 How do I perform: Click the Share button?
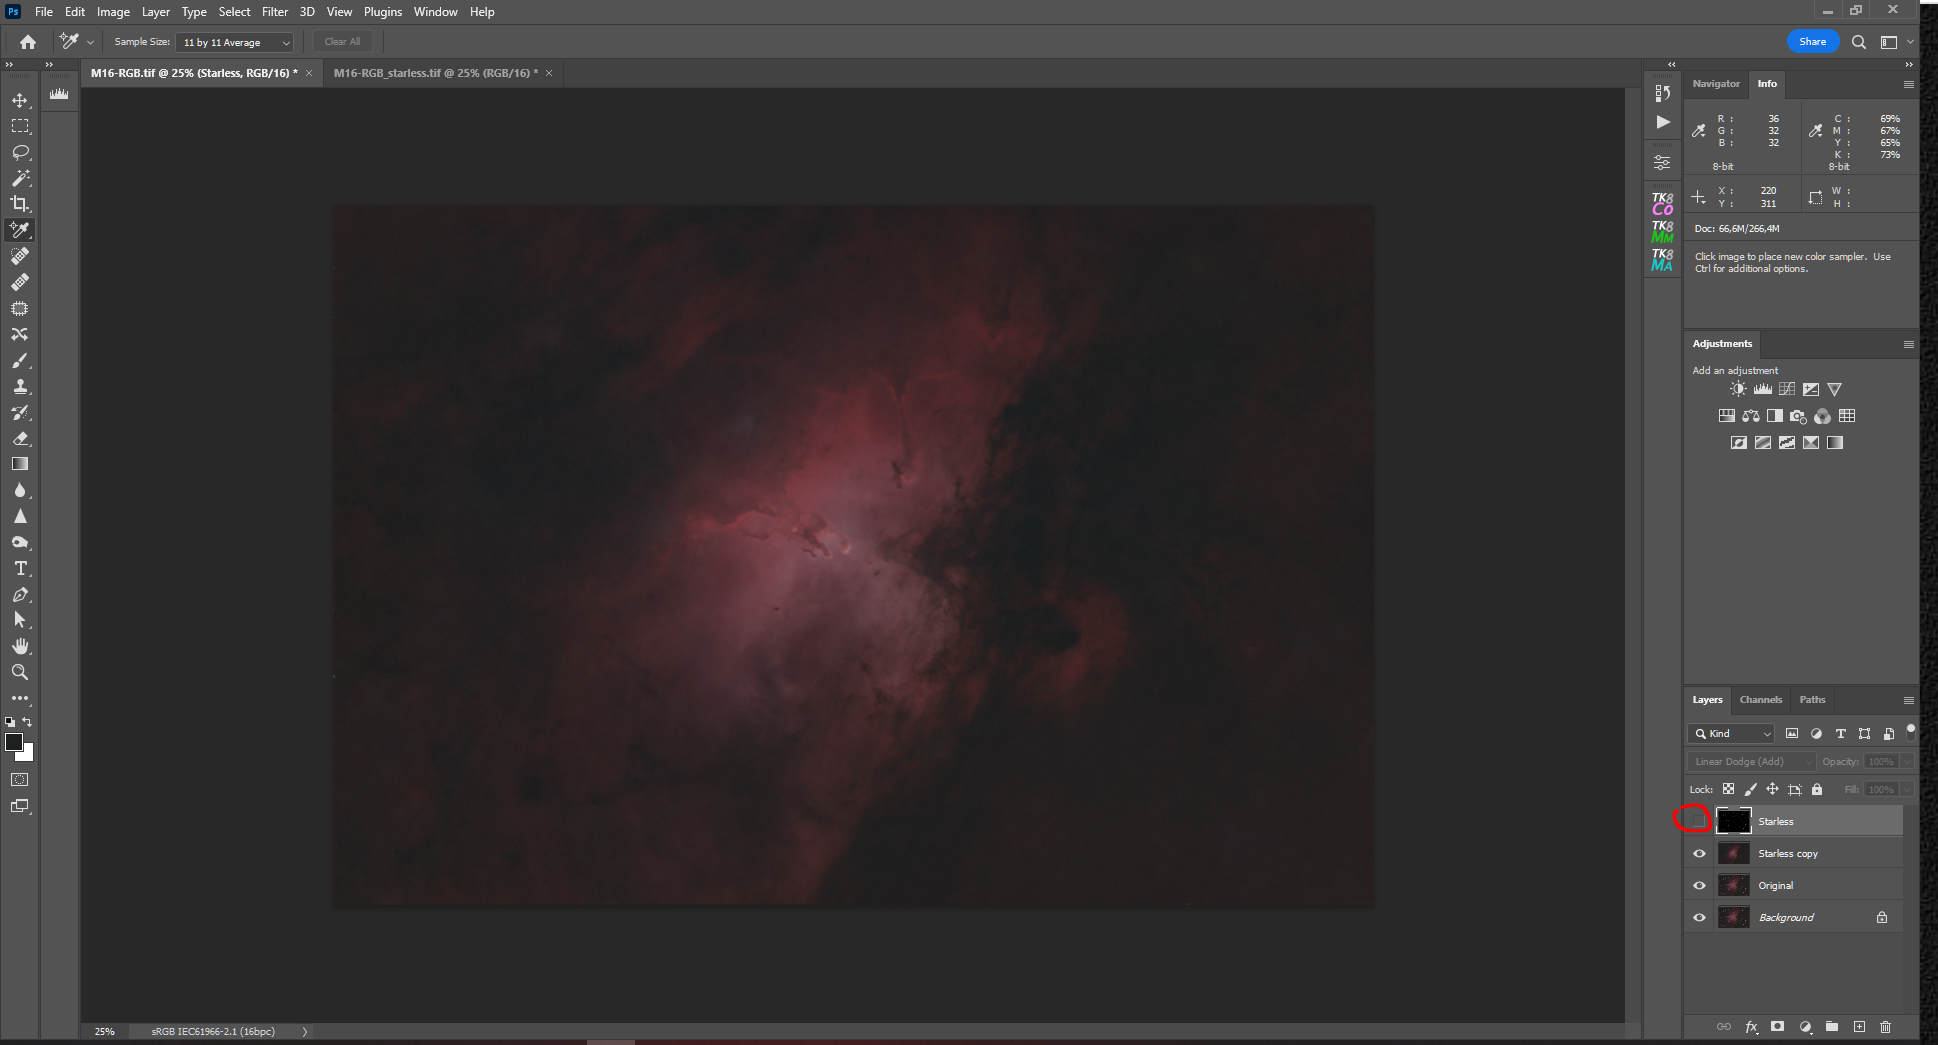[x=1812, y=42]
